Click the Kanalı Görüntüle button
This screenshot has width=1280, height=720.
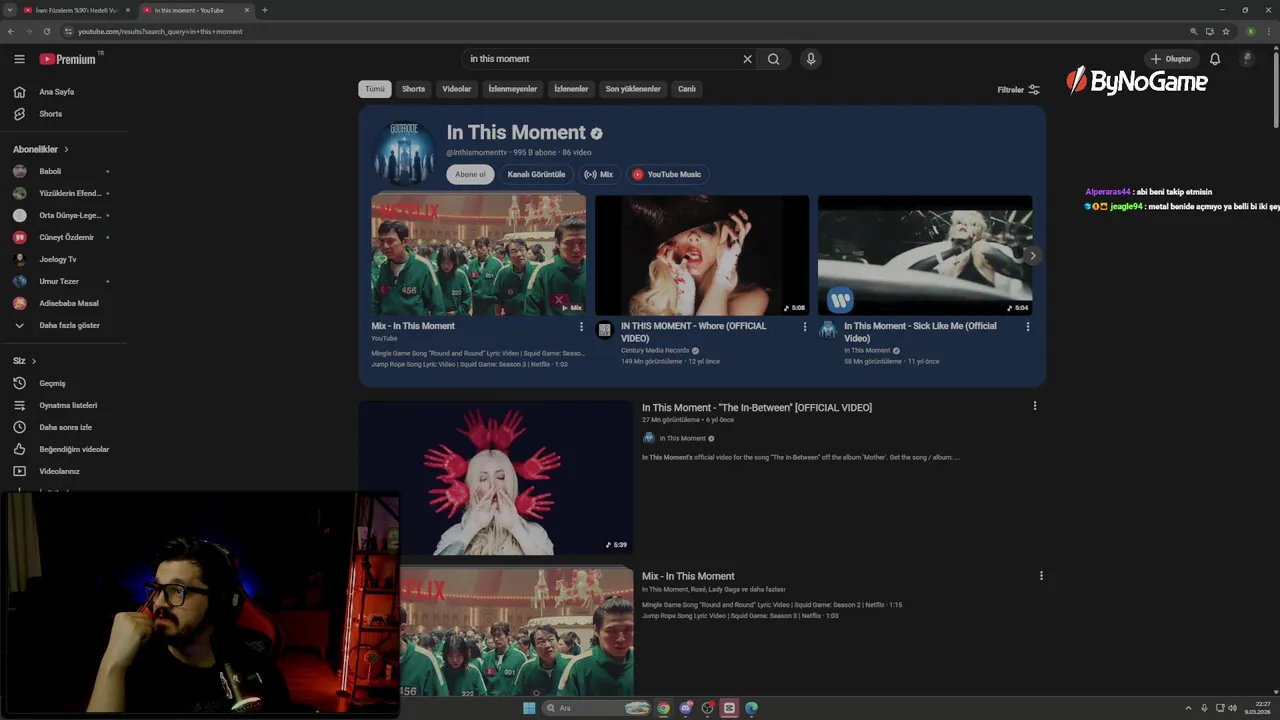click(536, 174)
